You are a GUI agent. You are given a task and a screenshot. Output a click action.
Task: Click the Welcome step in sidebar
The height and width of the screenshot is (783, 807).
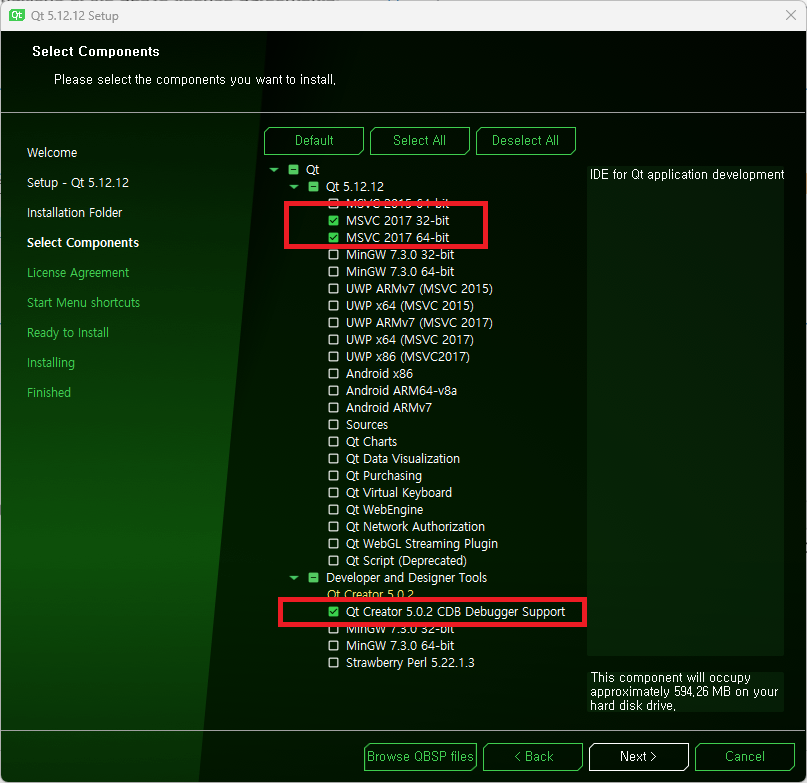tap(52, 152)
